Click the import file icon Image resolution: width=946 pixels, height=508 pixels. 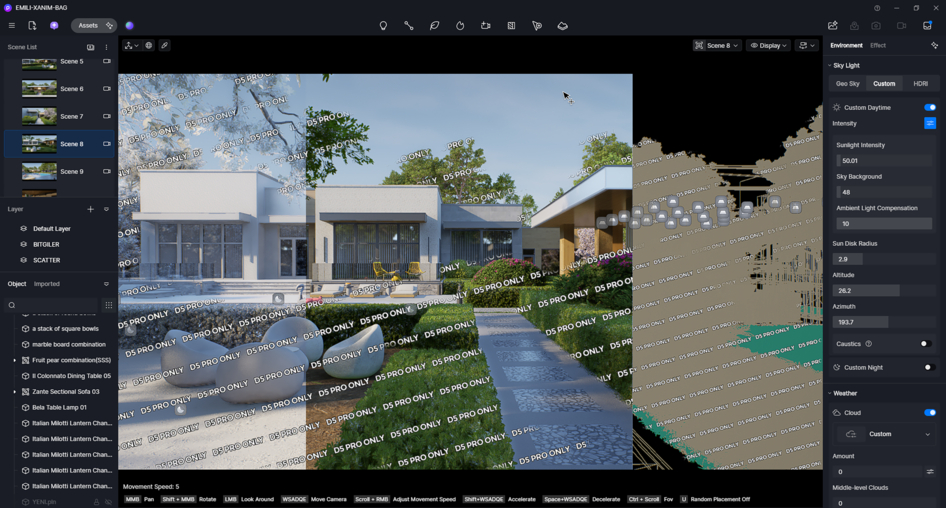click(x=32, y=25)
